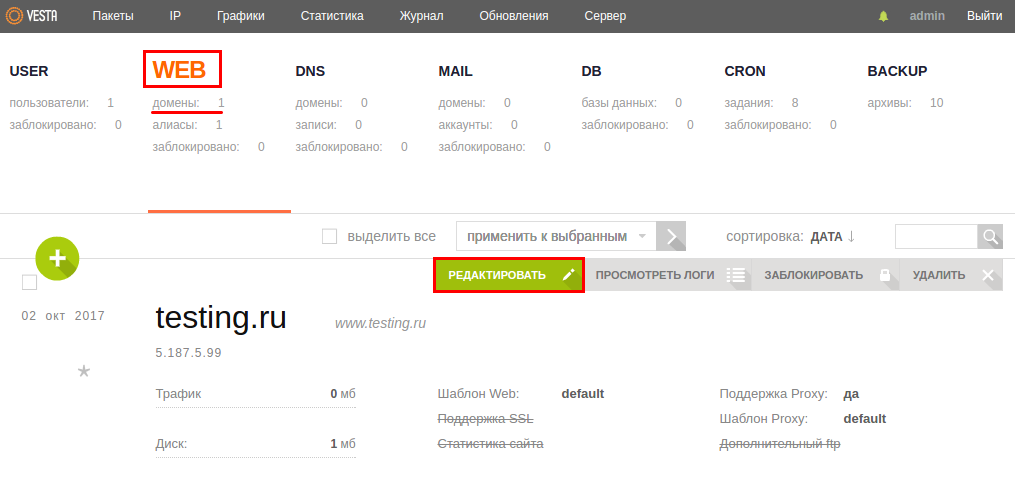Click the search magnifier icon

990,236
